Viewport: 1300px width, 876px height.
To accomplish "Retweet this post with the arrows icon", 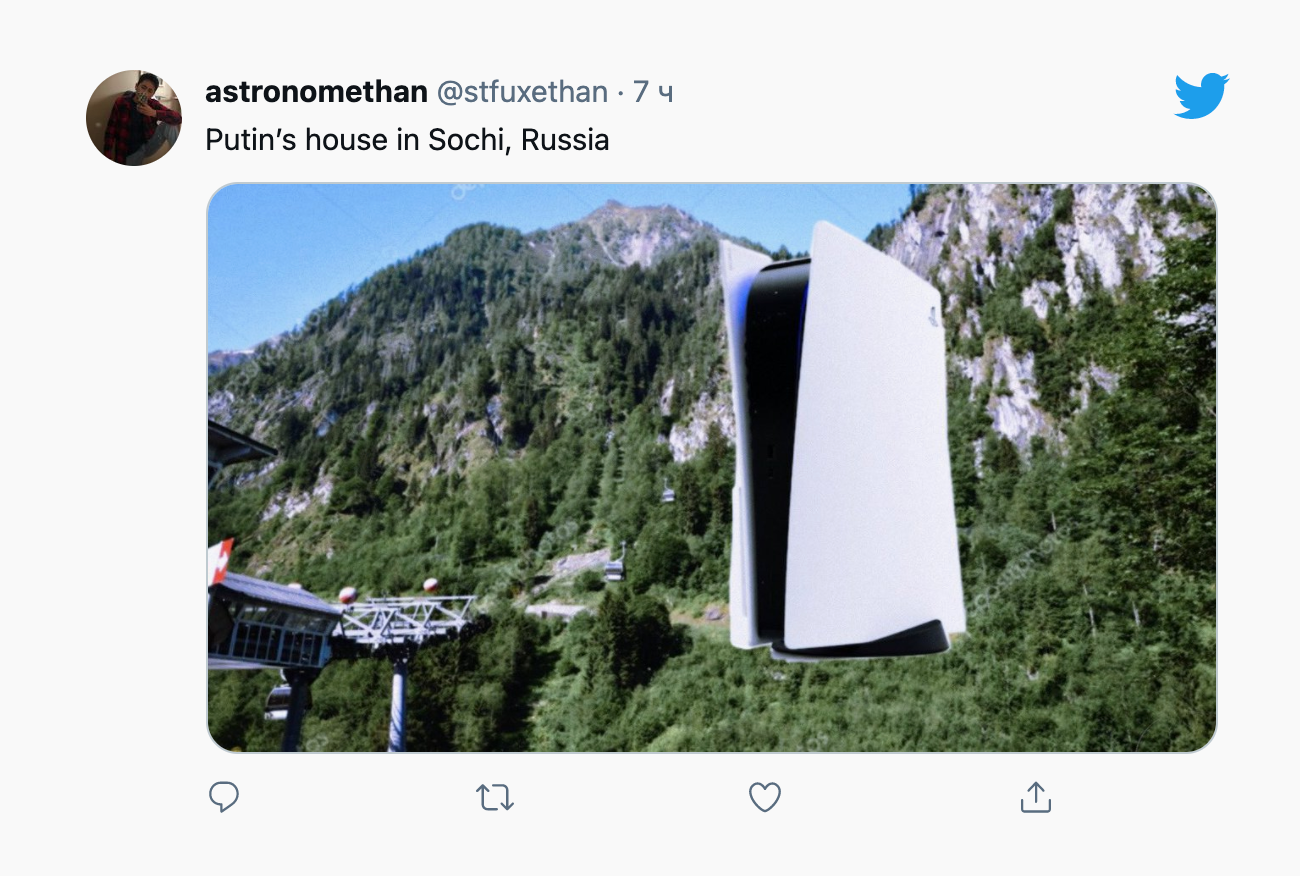I will pyautogui.click(x=494, y=797).
